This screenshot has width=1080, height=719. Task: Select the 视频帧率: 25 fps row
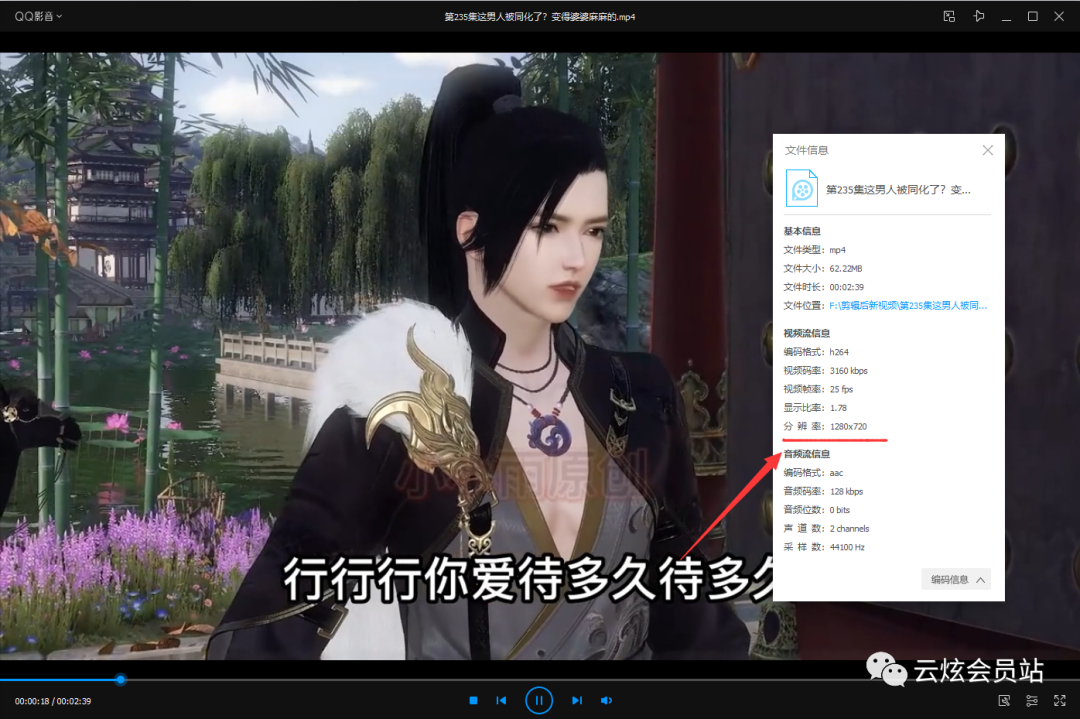pyautogui.click(x=818, y=389)
